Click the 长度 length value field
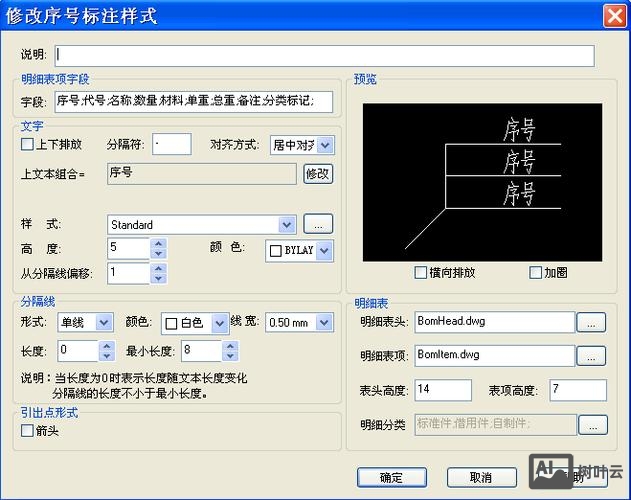The height and width of the screenshot is (500, 631). click(78, 351)
